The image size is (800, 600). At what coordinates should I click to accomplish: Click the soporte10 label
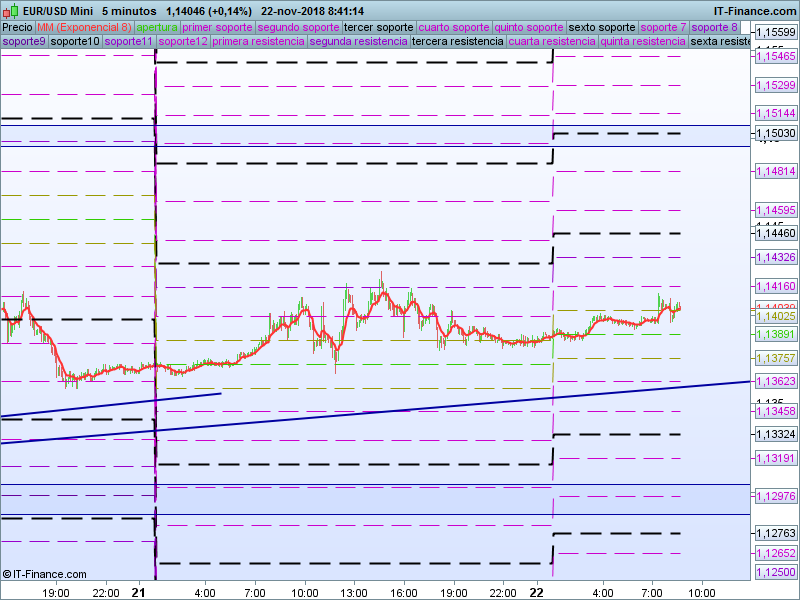[75, 42]
